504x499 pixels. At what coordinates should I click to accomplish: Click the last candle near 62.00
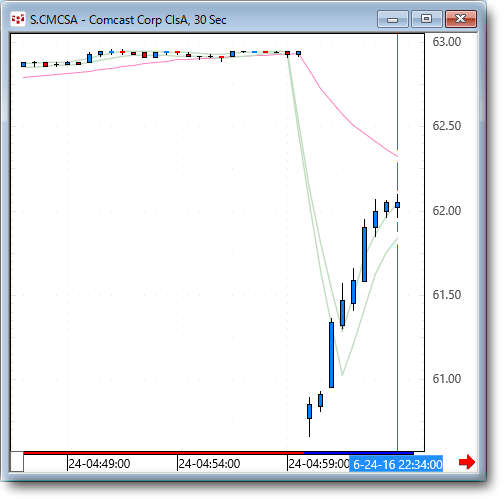tap(397, 205)
